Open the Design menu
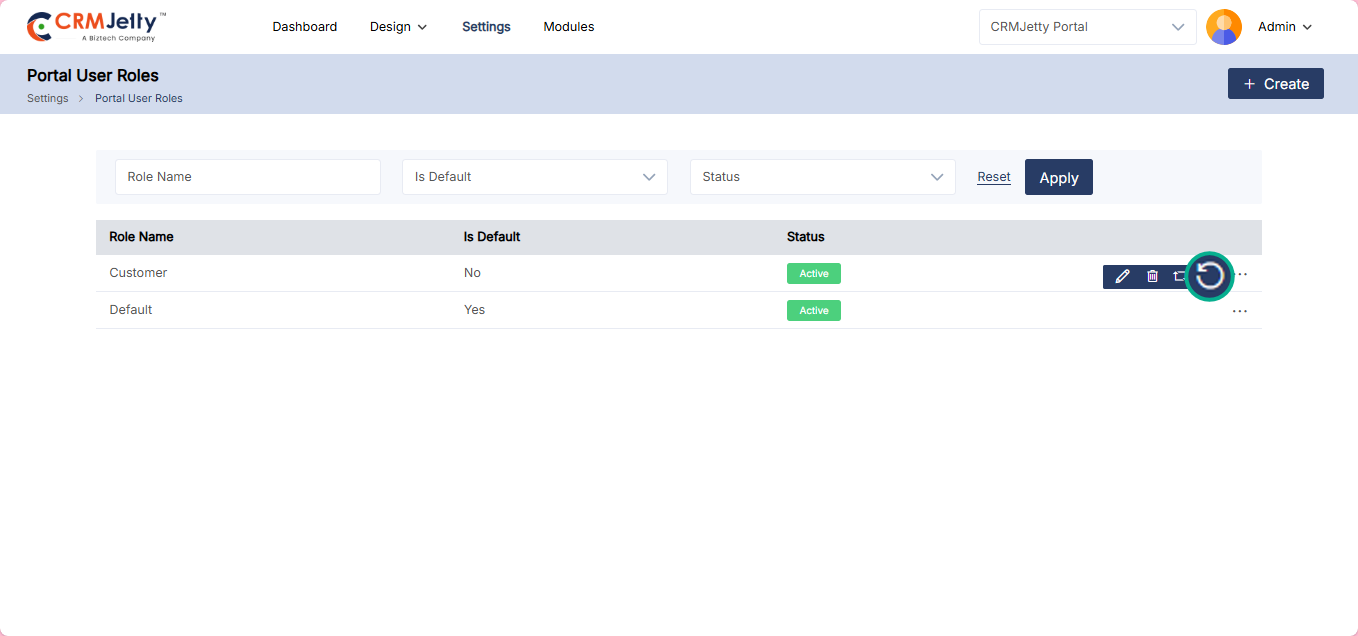Screen dimensions: 1358x636 point(398,27)
